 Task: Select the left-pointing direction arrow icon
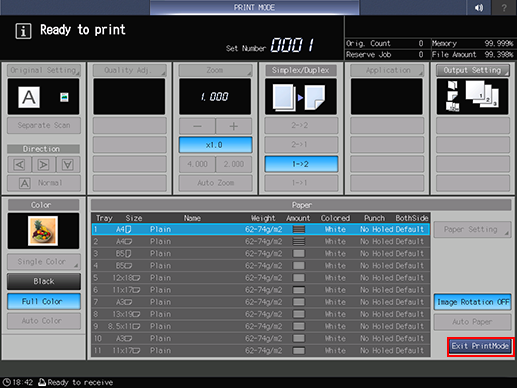click(19, 165)
